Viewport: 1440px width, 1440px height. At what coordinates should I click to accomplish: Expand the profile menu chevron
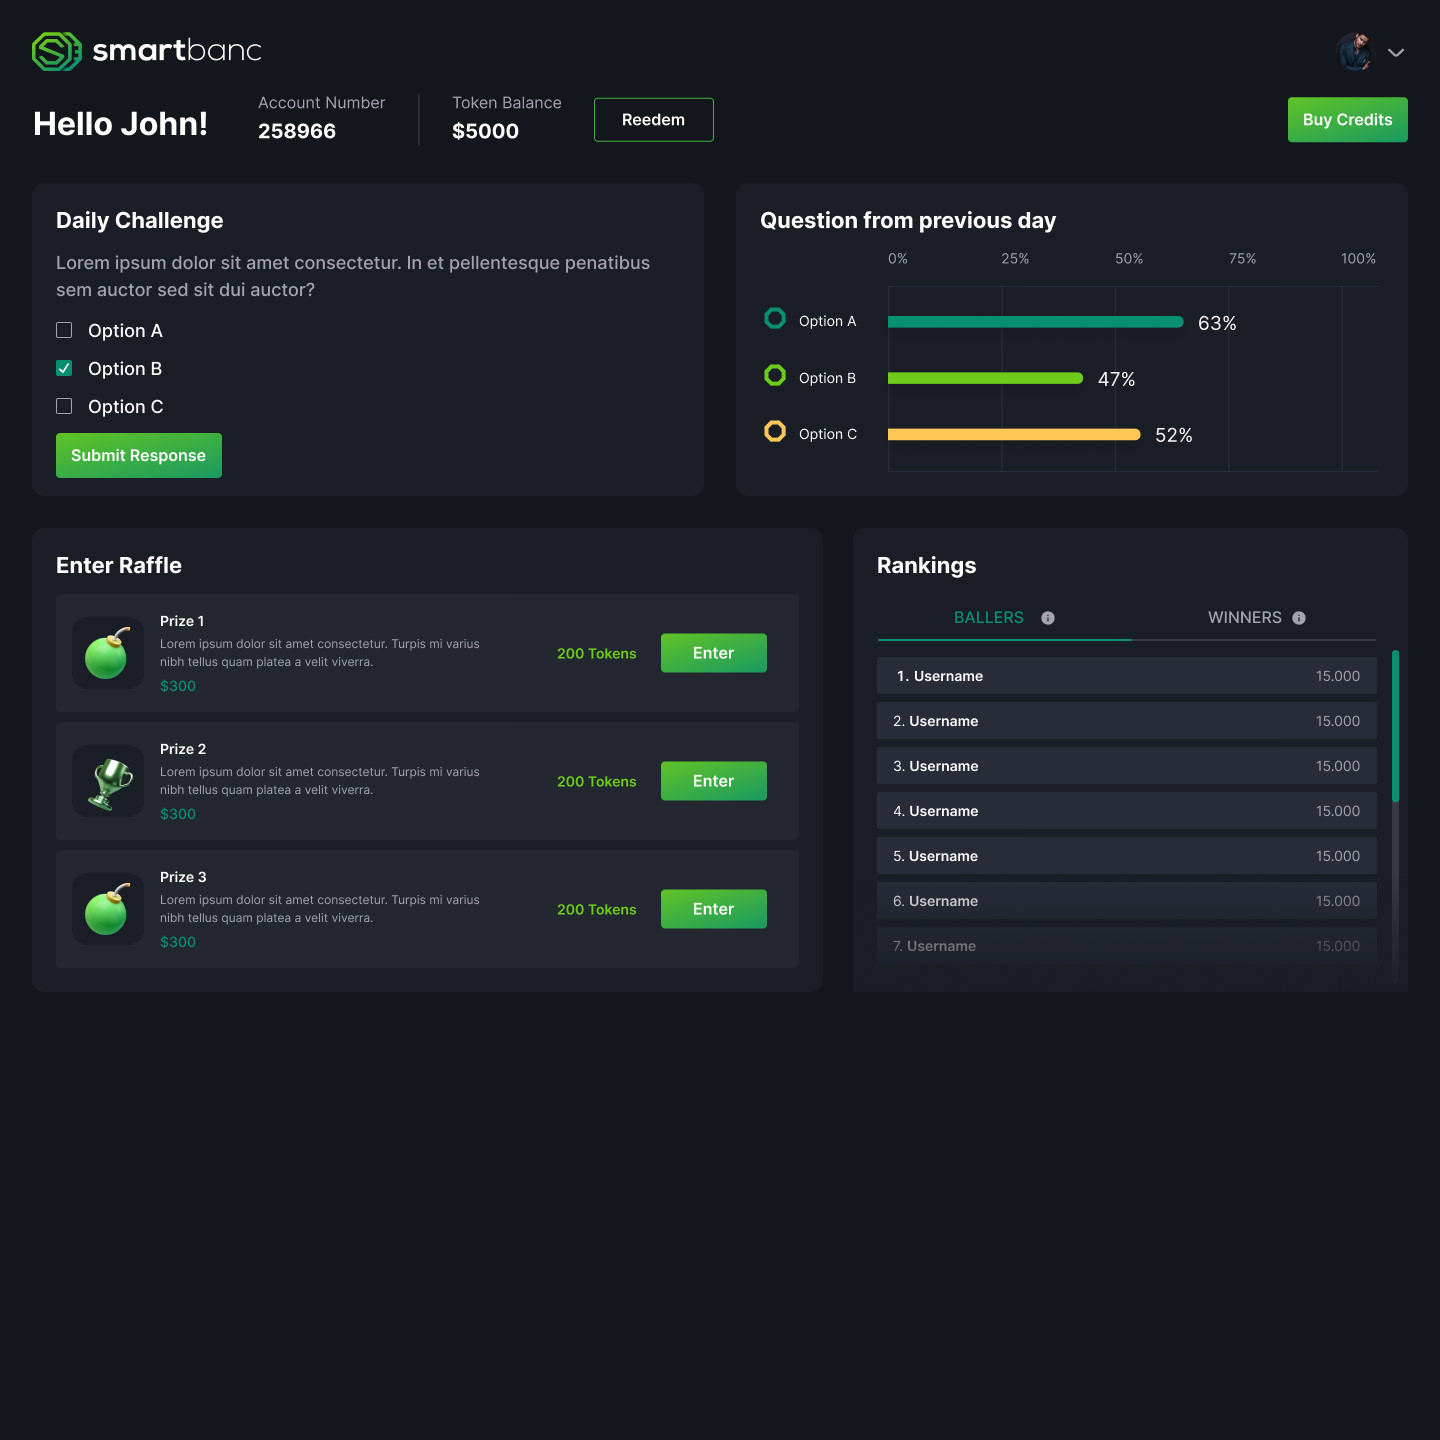pyautogui.click(x=1396, y=53)
